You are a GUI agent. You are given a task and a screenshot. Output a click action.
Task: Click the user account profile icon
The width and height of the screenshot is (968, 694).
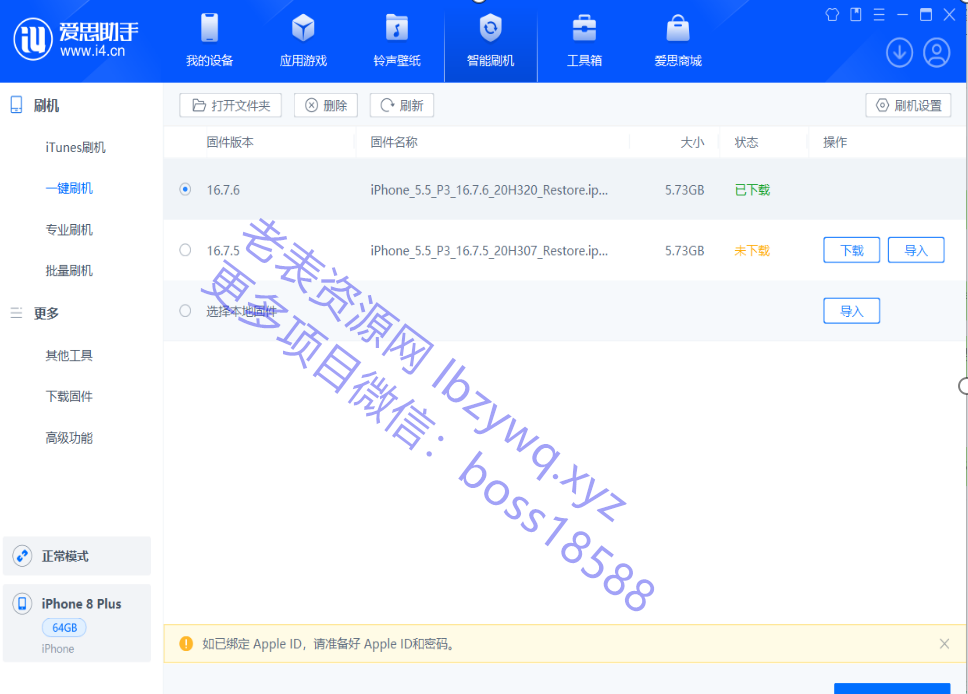tap(937, 53)
